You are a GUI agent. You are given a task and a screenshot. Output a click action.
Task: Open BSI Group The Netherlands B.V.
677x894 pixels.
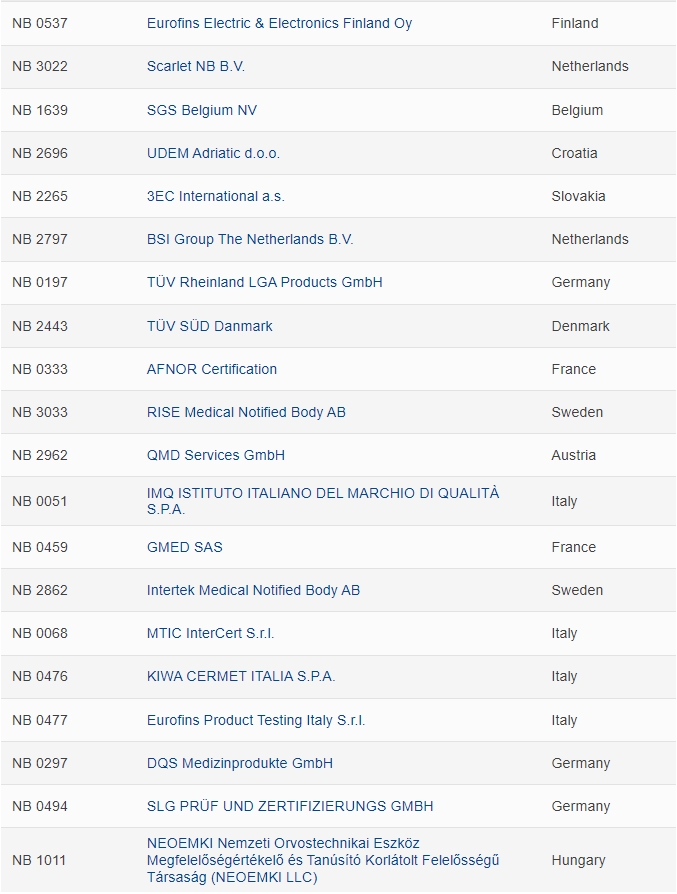(250, 239)
